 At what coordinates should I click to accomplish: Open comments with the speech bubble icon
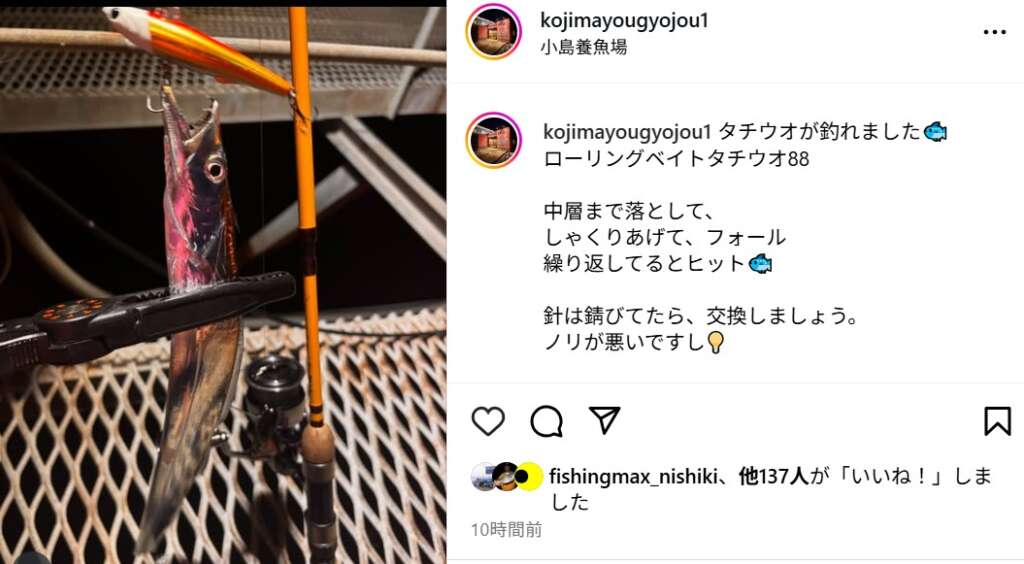[547, 421]
